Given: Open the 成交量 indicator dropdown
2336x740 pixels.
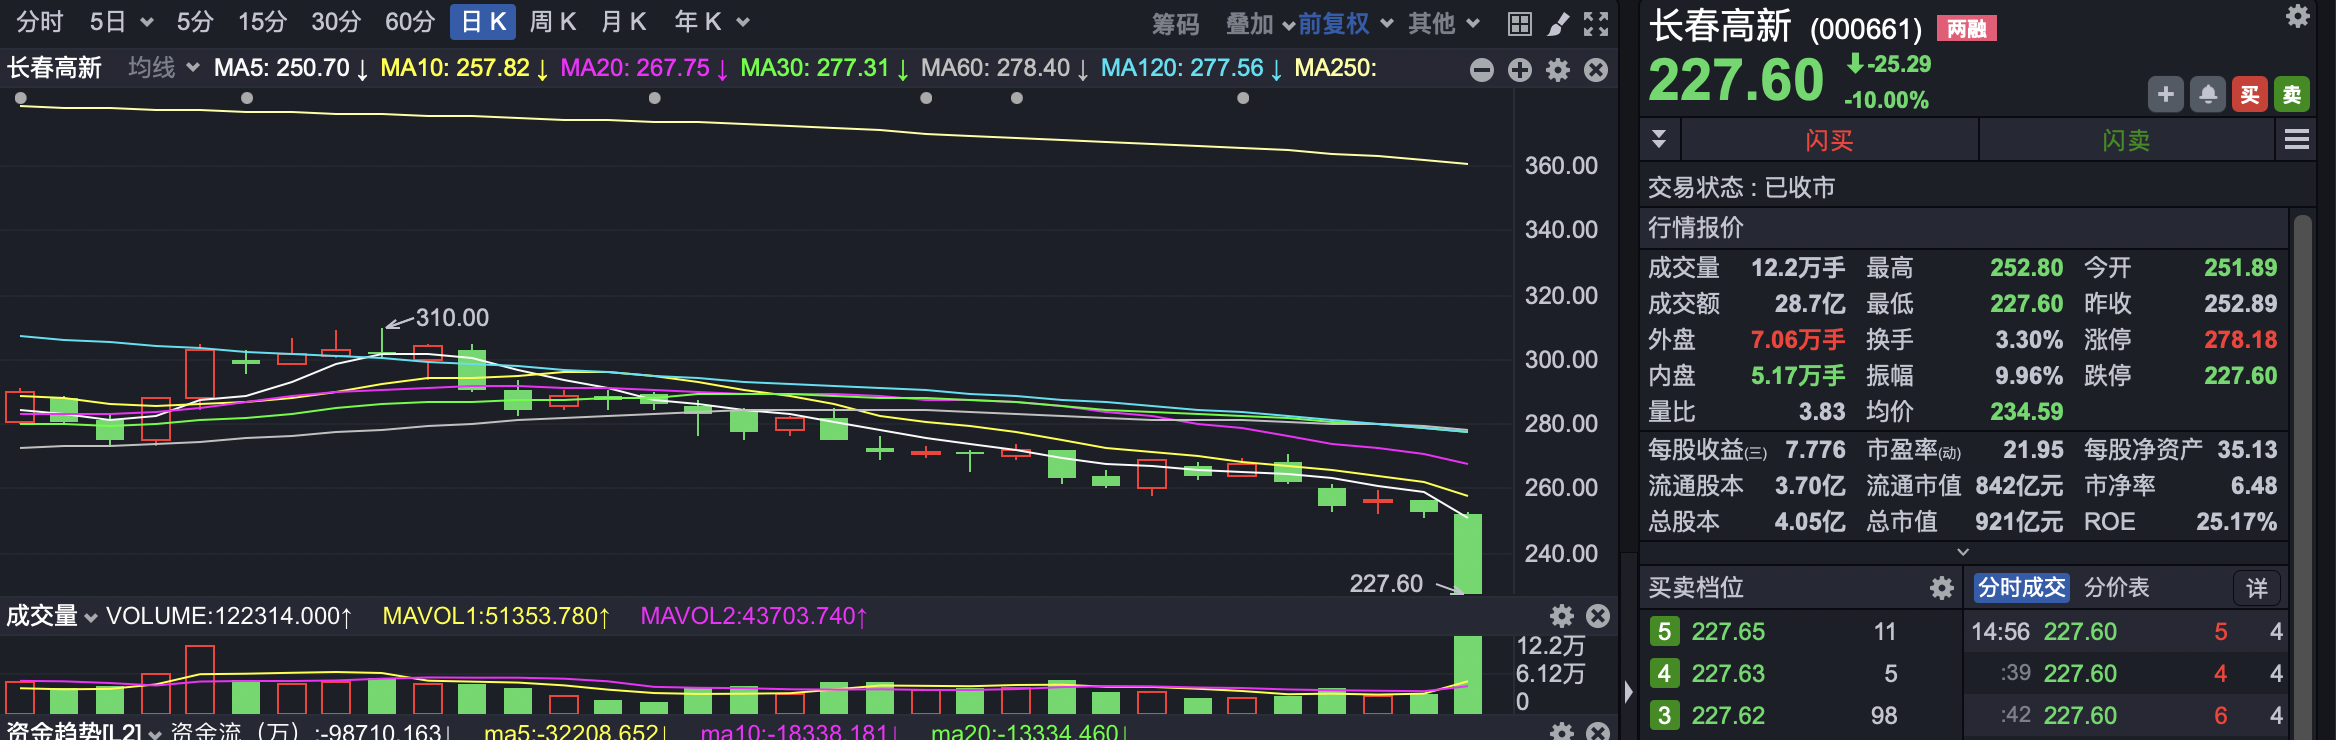Looking at the screenshot, I should click(x=52, y=616).
